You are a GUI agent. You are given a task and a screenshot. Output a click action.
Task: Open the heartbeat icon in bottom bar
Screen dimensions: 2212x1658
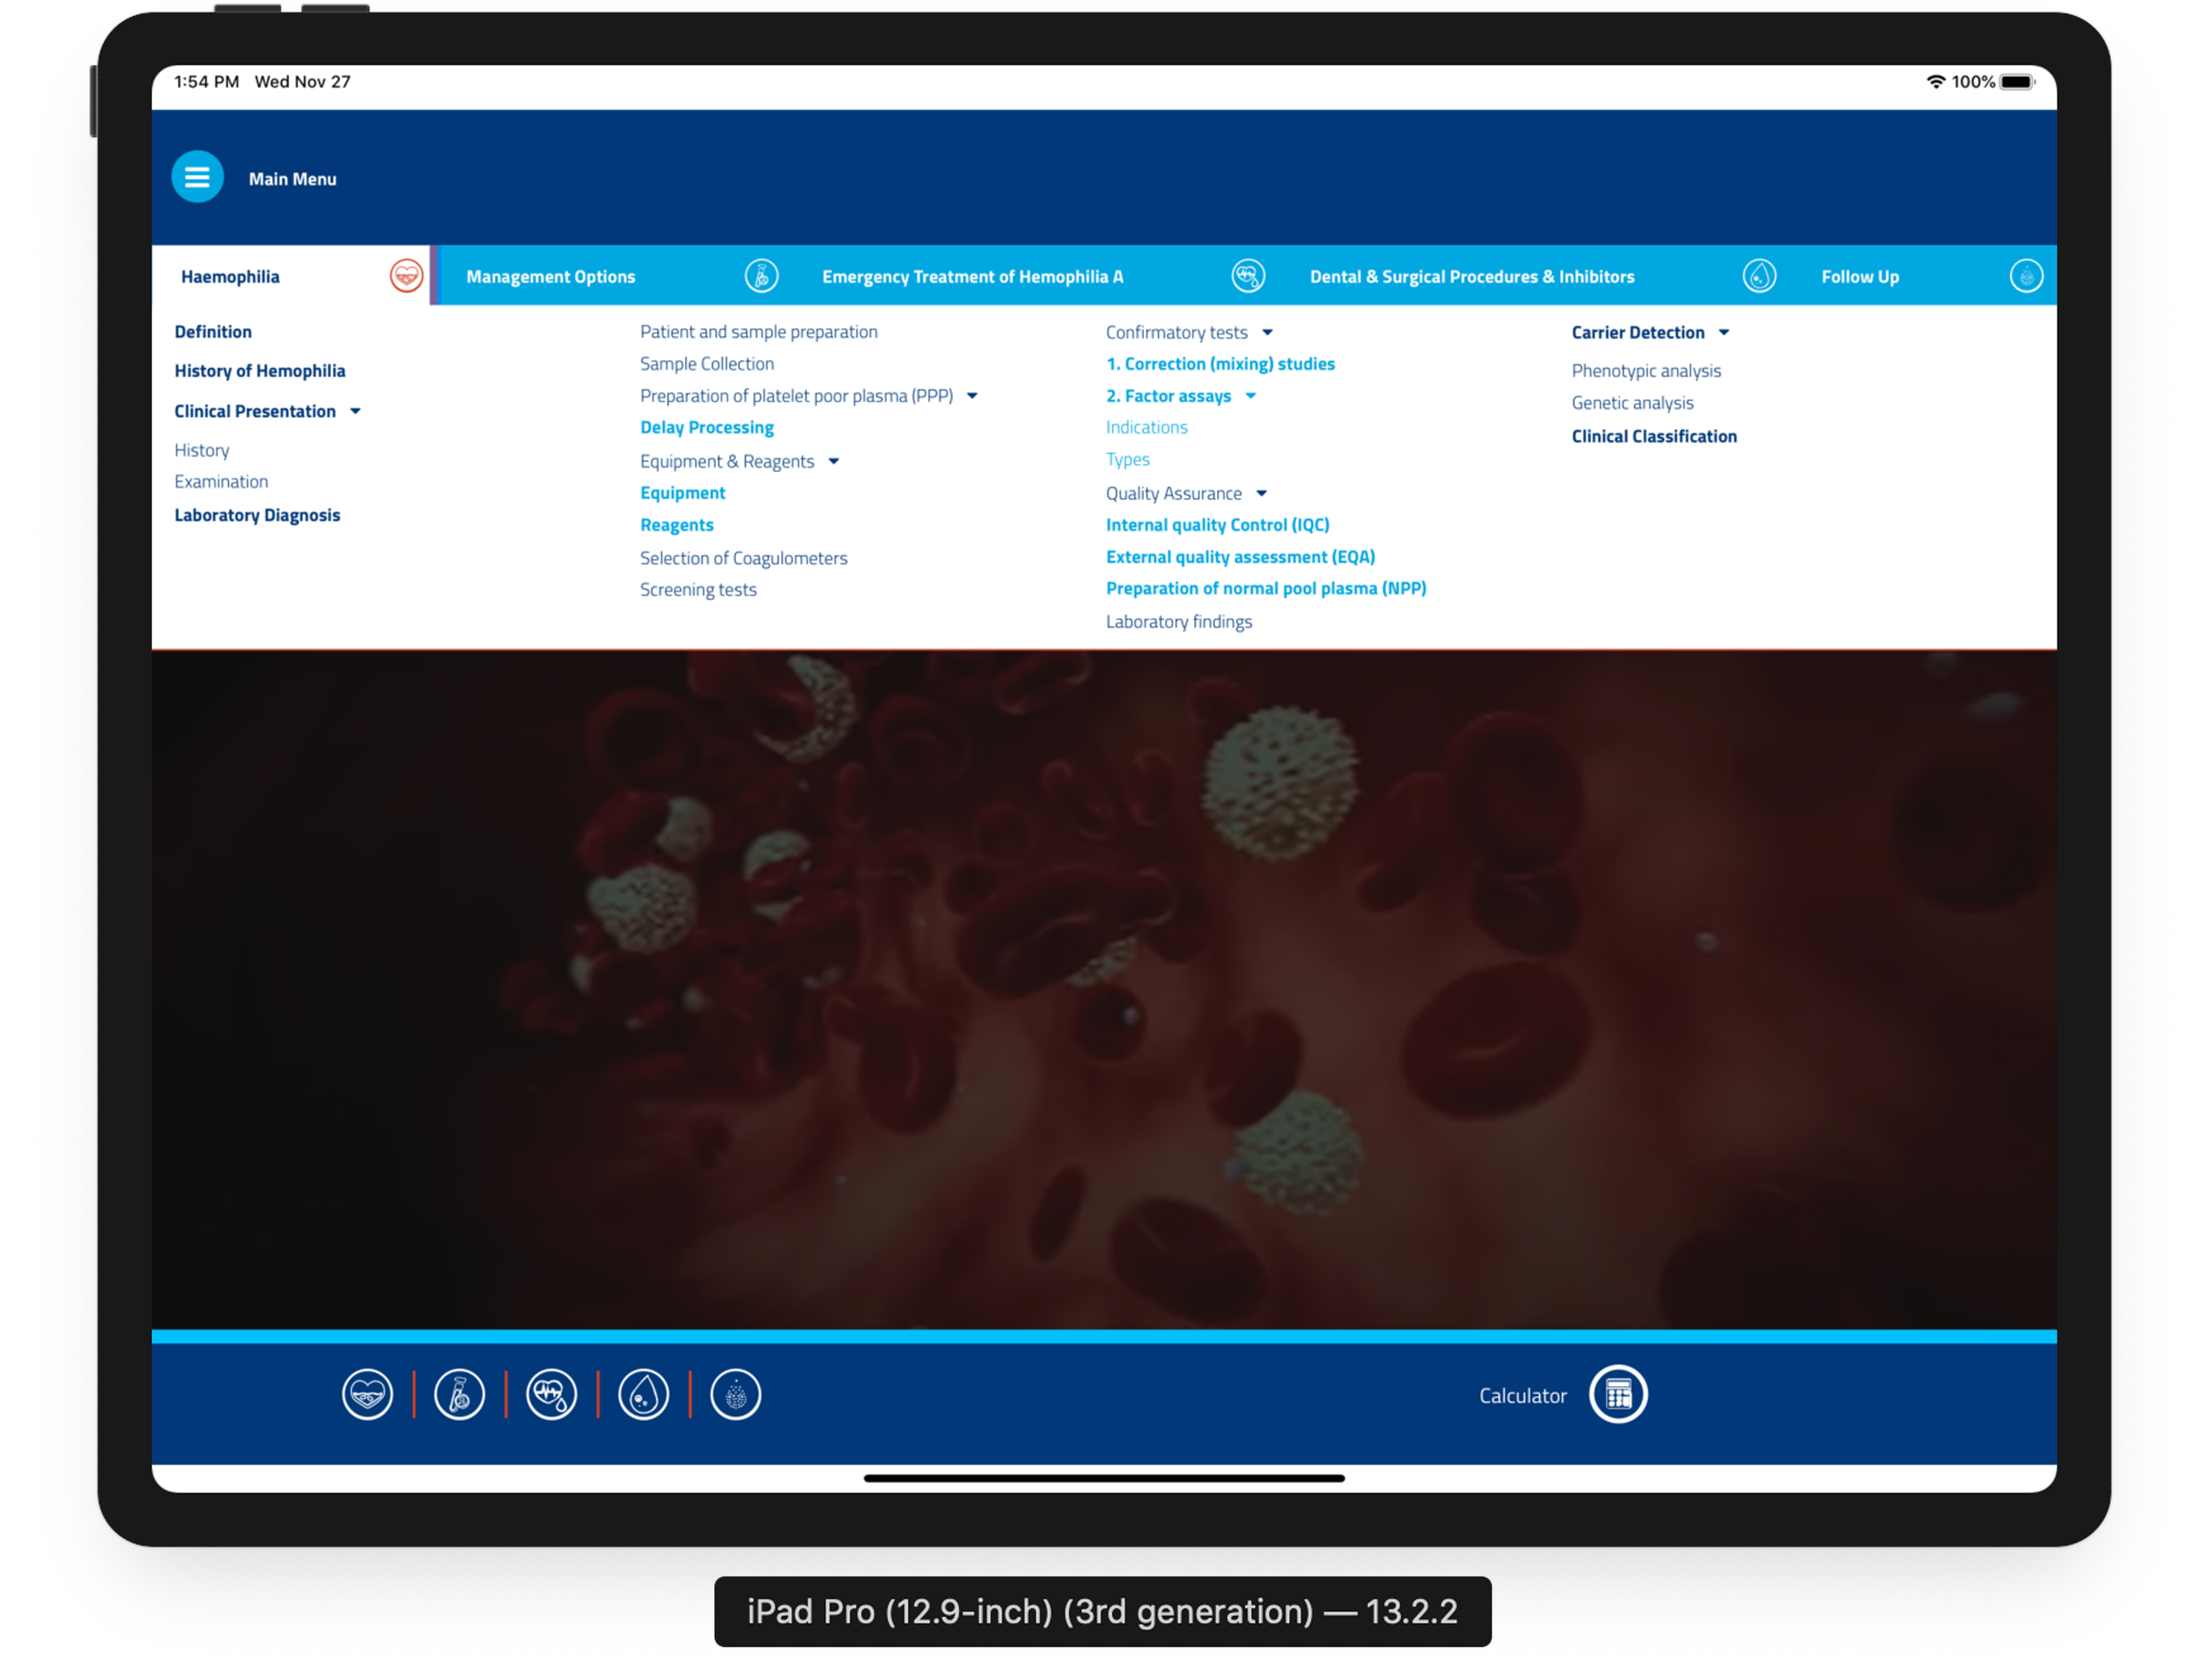click(x=552, y=1394)
